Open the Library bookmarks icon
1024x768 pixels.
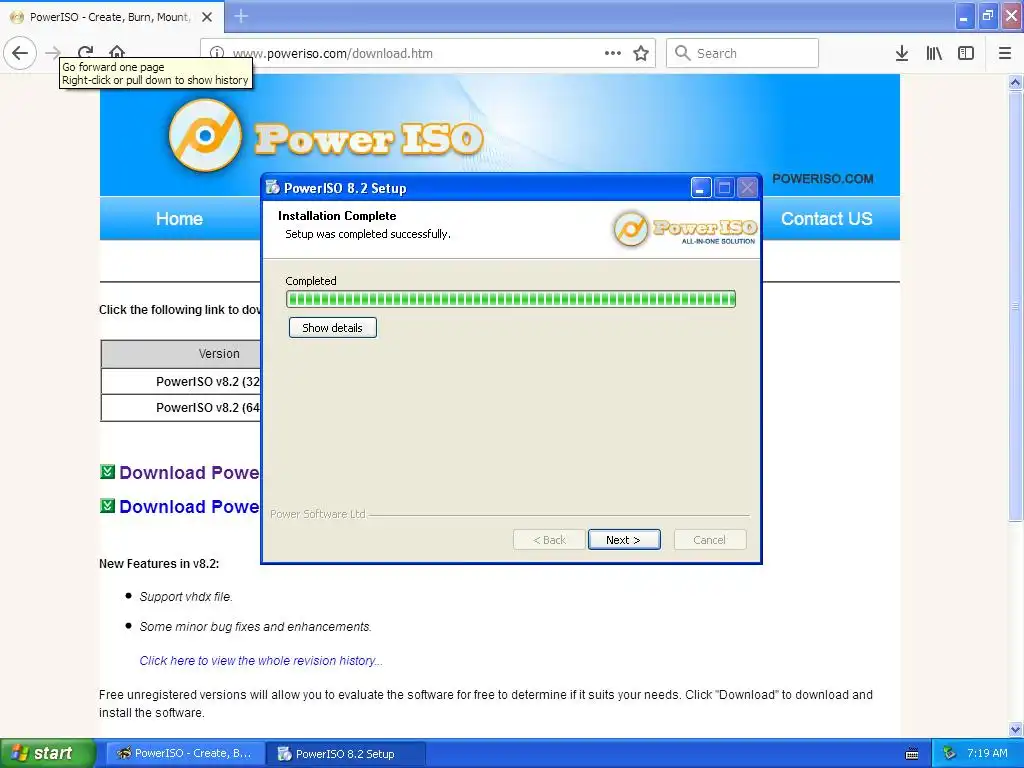pyautogui.click(x=934, y=53)
